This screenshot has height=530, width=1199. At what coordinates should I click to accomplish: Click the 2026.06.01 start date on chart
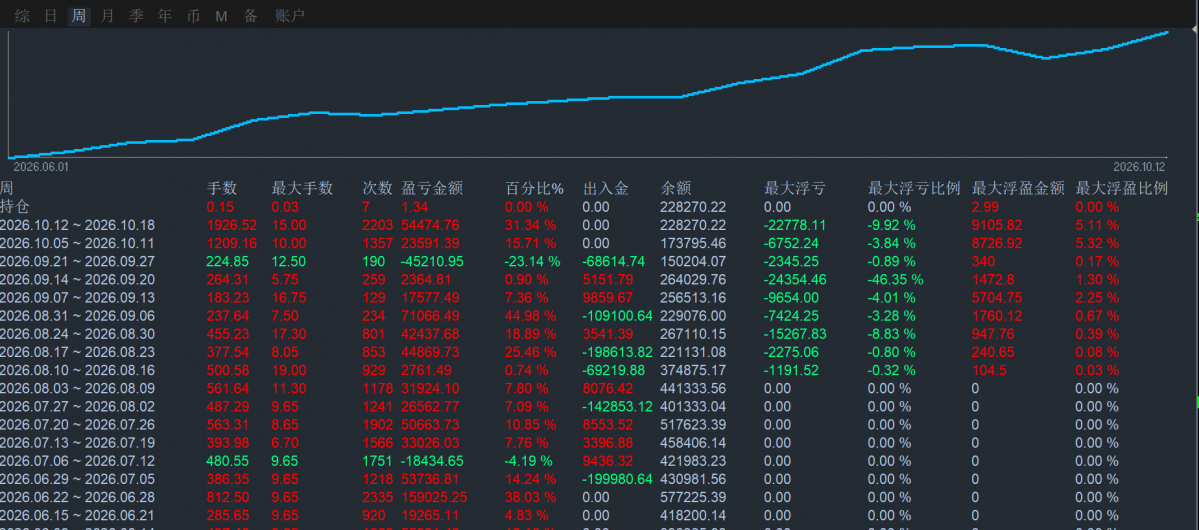pos(41,166)
